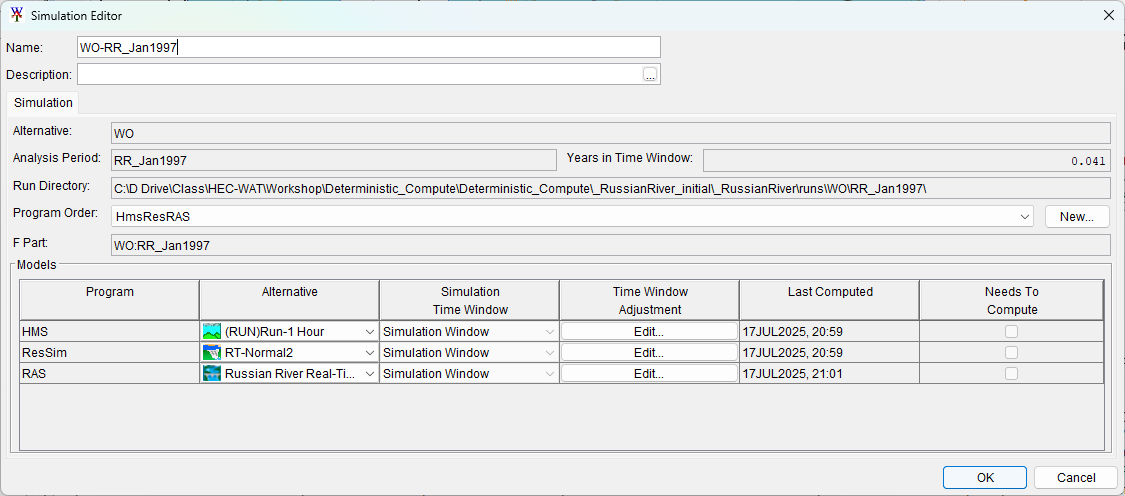Screen dimensions: 1125x496
Task: Open RAS alternative dropdown arrow
Action: coord(369,374)
